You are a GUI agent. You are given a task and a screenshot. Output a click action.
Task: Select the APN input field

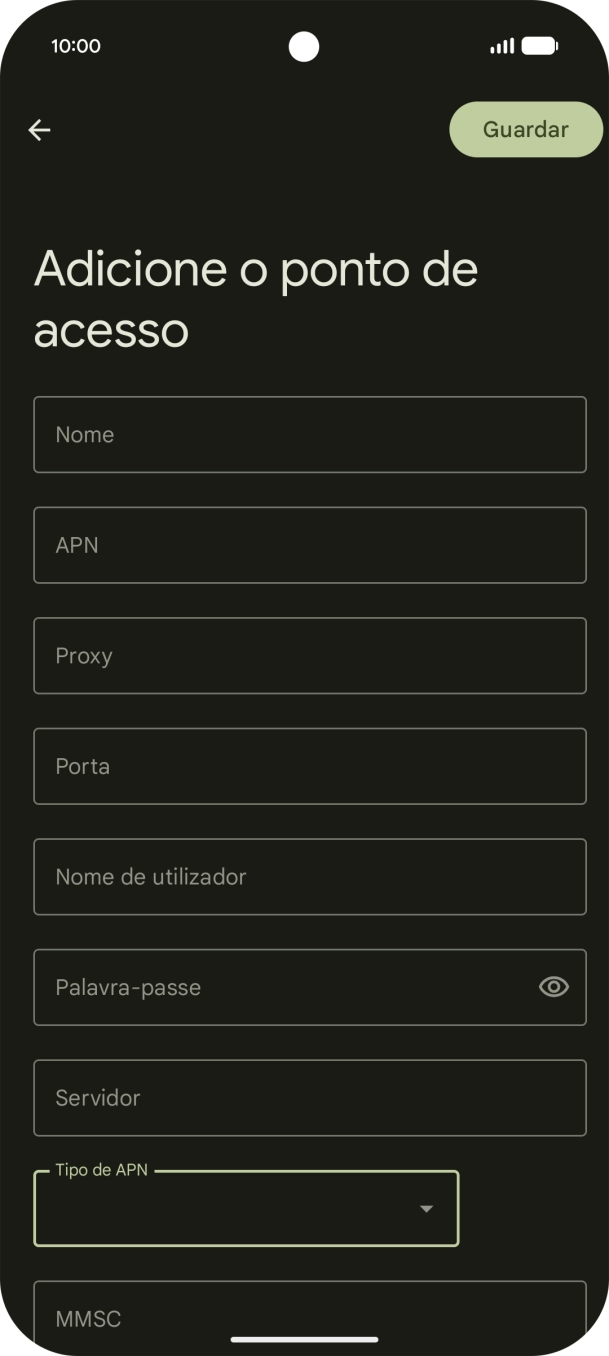pyautogui.click(x=310, y=545)
